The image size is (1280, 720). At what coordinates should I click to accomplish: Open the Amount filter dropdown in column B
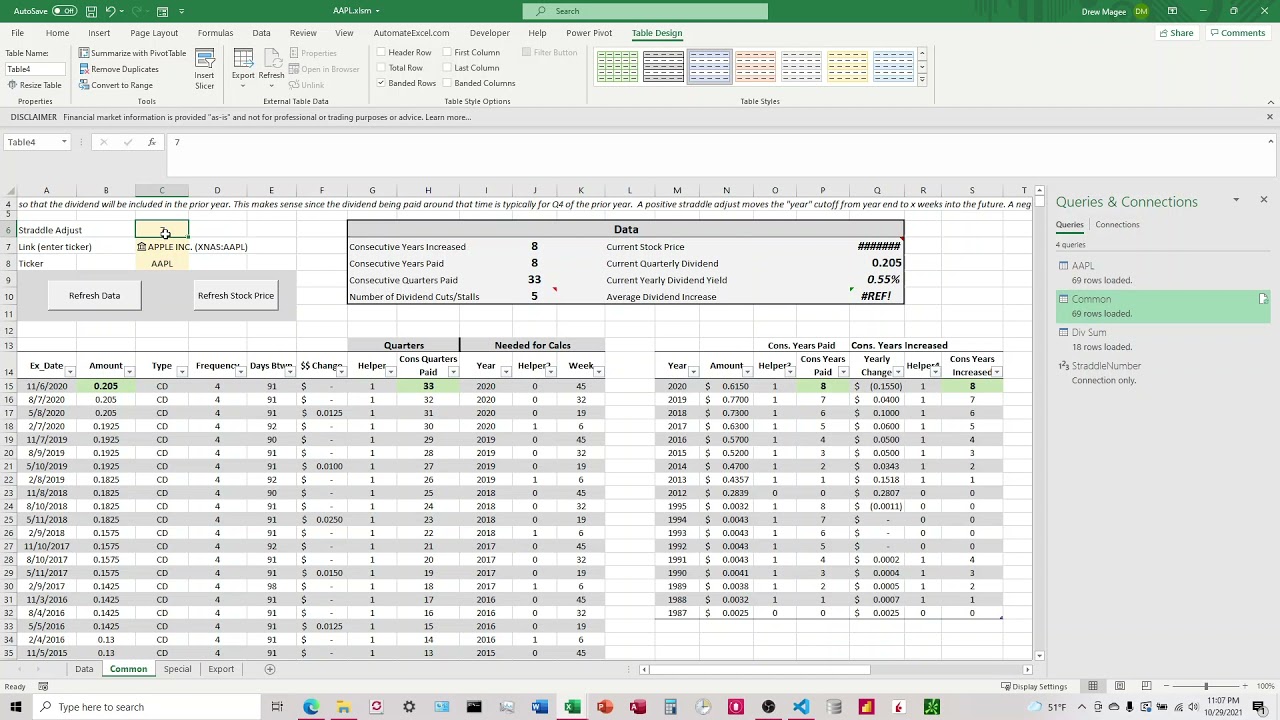pos(129,372)
